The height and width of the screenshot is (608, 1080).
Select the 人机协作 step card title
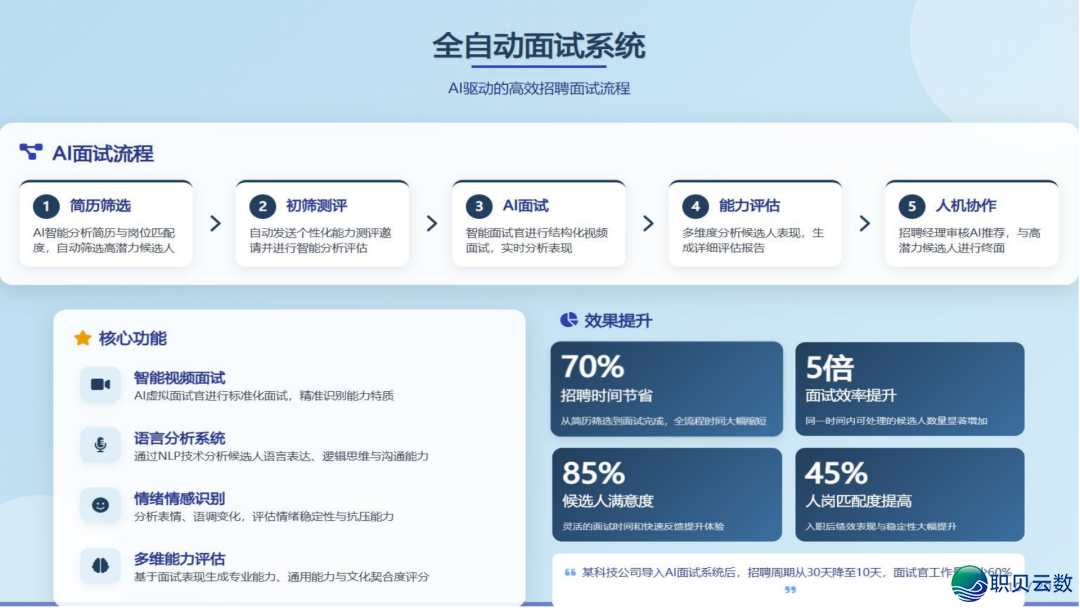[x=965, y=205]
